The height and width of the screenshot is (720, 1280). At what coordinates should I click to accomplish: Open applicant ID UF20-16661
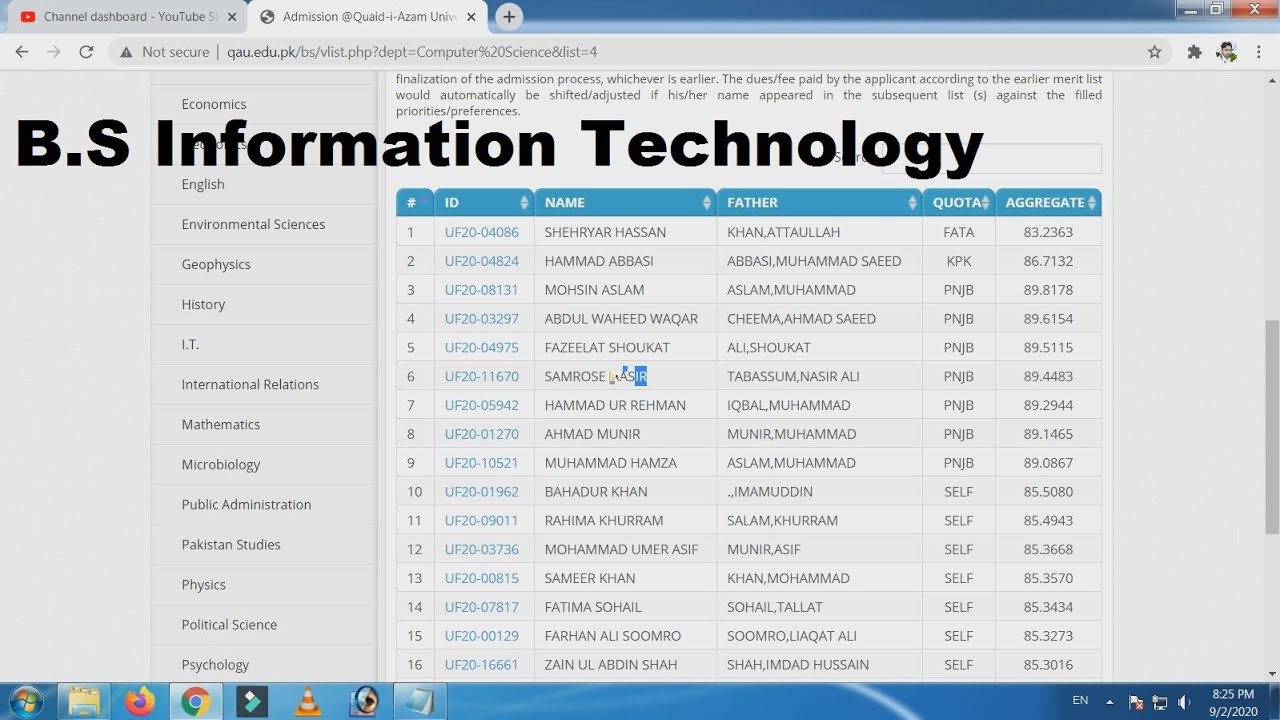pyautogui.click(x=482, y=665)
